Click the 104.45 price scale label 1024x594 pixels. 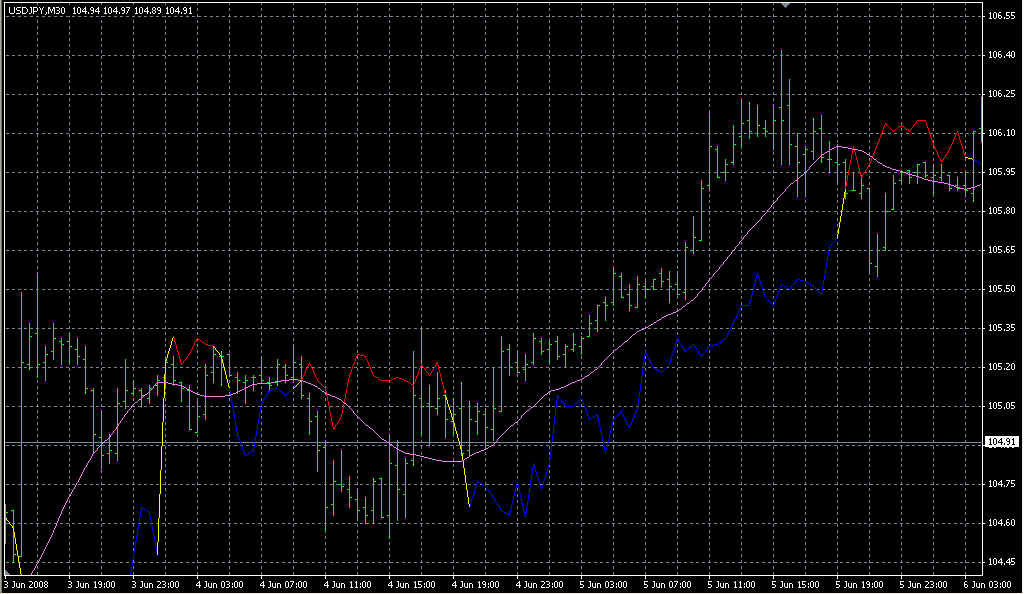click(x=1002, y=562)
